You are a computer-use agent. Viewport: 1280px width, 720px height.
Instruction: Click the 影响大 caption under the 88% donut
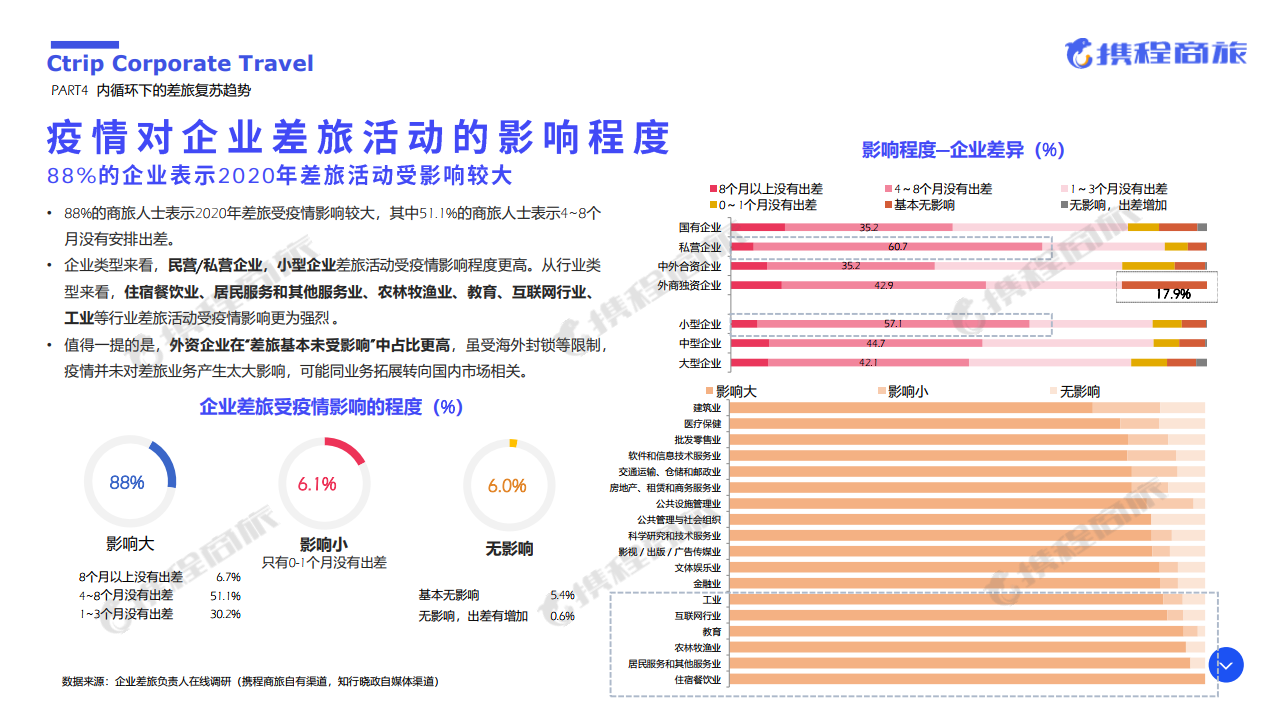pos(130,545)
